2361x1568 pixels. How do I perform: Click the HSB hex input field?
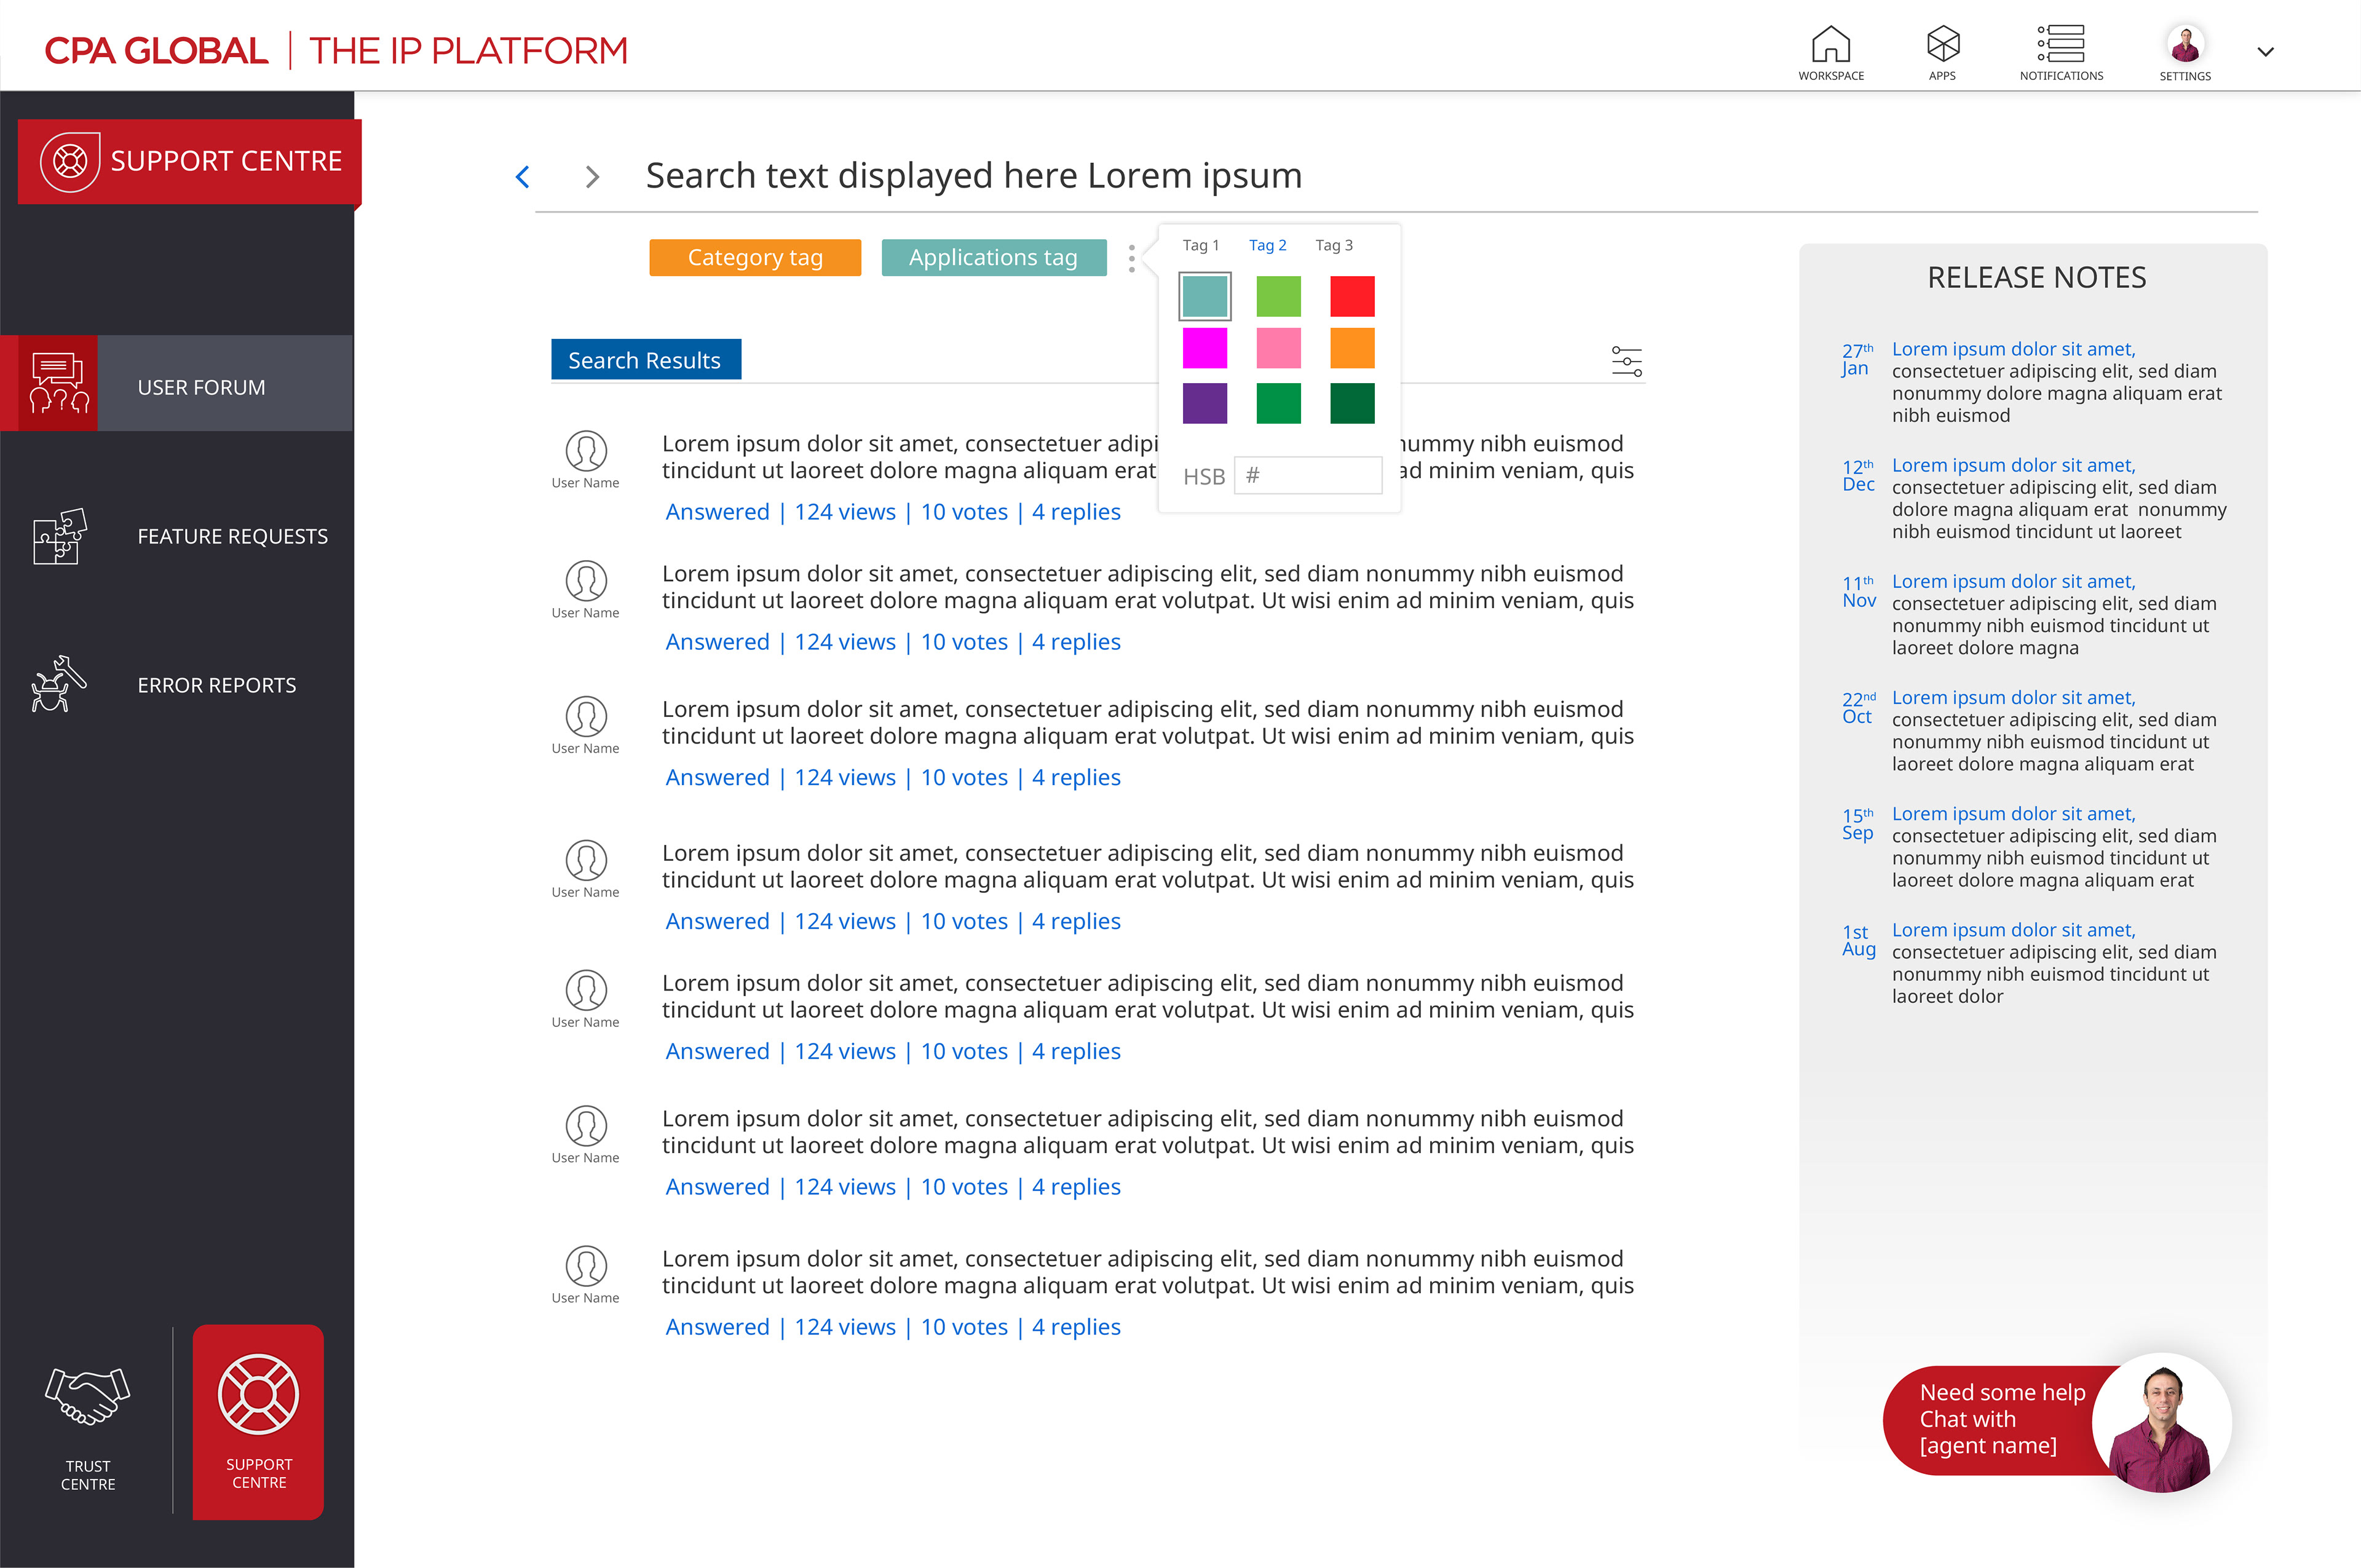tap(1308, 476)
